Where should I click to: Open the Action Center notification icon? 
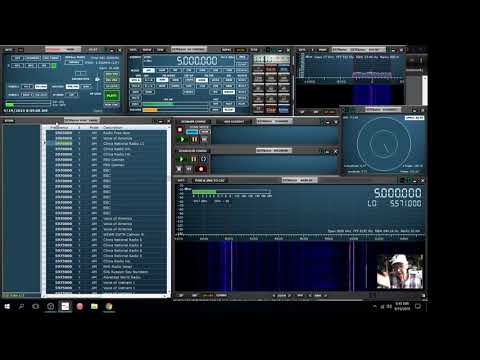point(418,306)
